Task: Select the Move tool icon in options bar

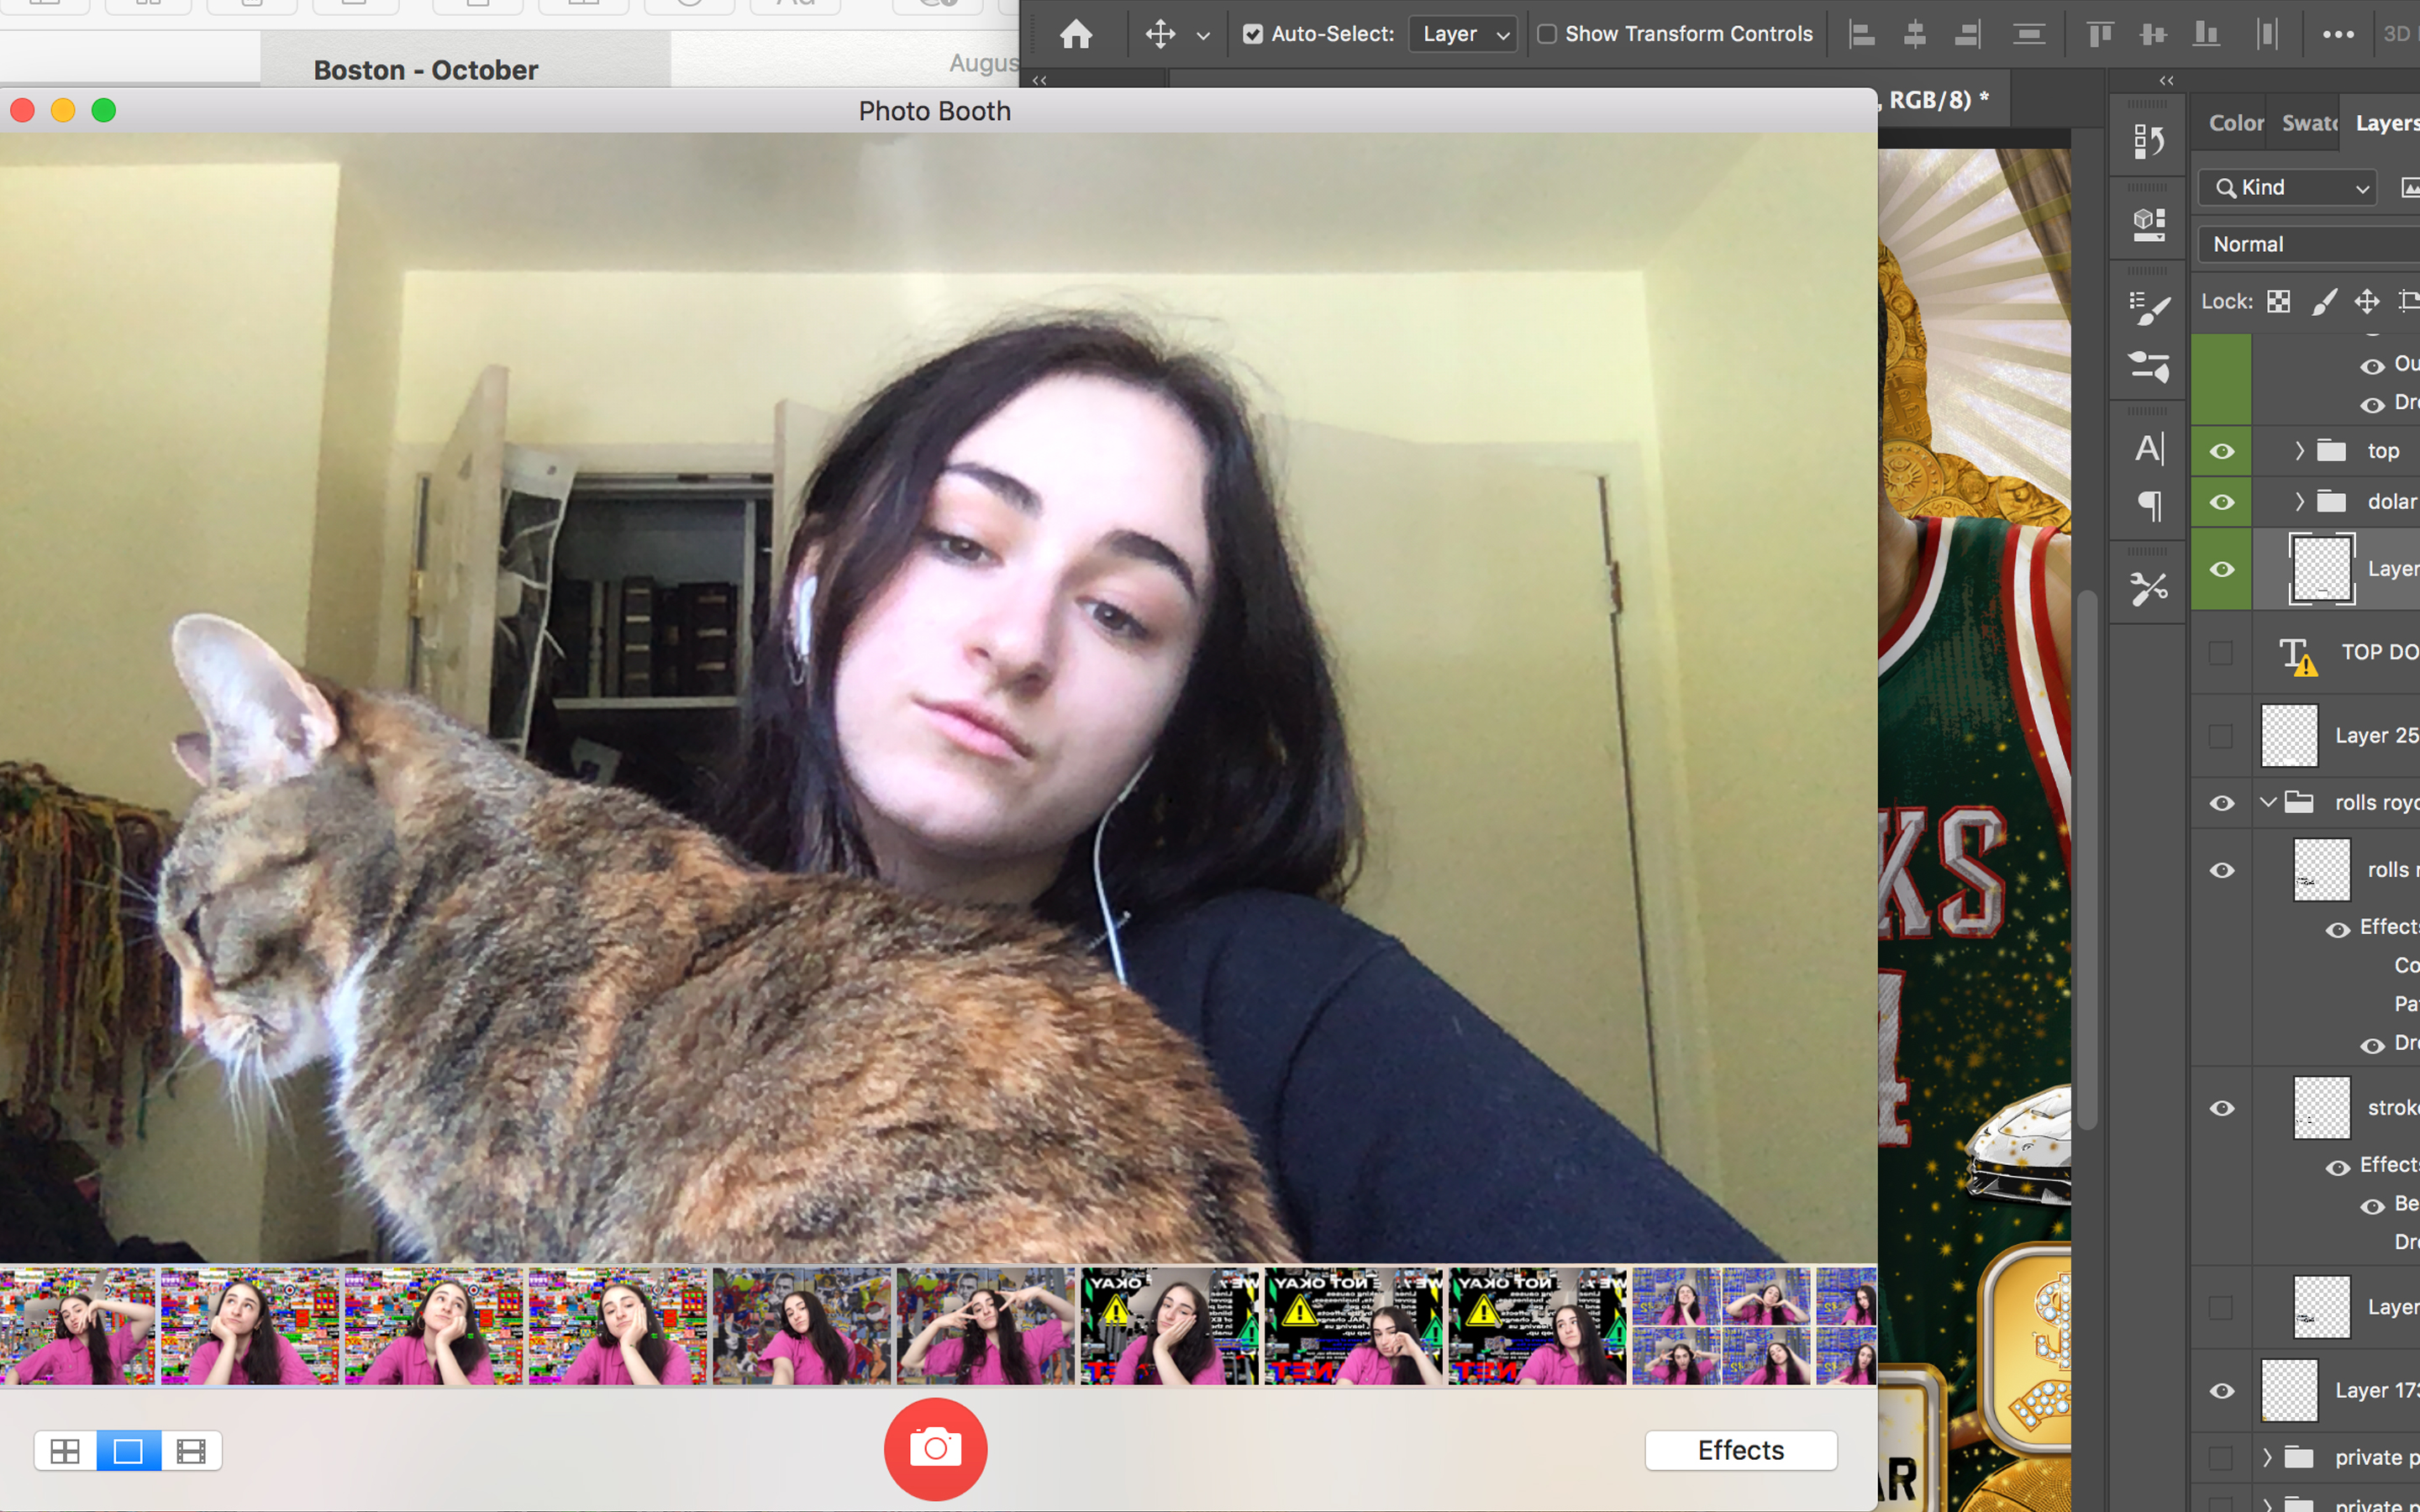Action: [1160, 34]
